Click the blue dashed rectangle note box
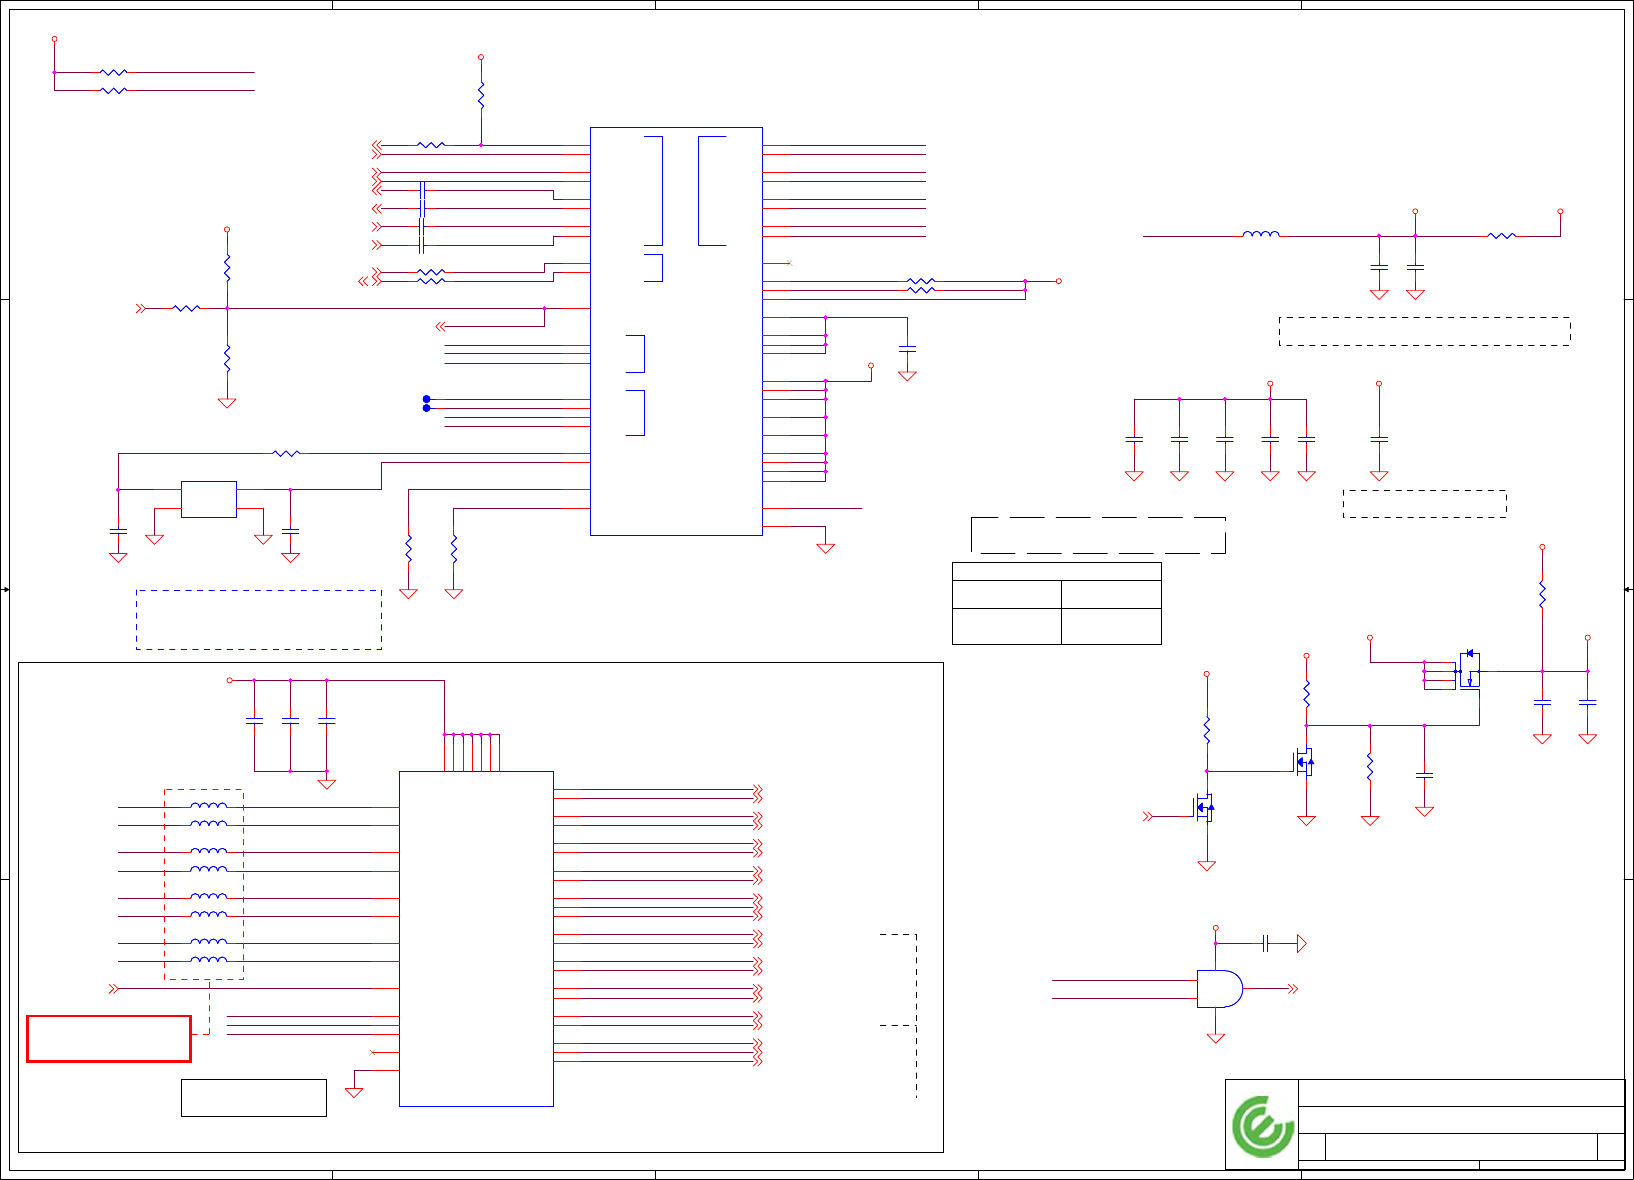 259,620
